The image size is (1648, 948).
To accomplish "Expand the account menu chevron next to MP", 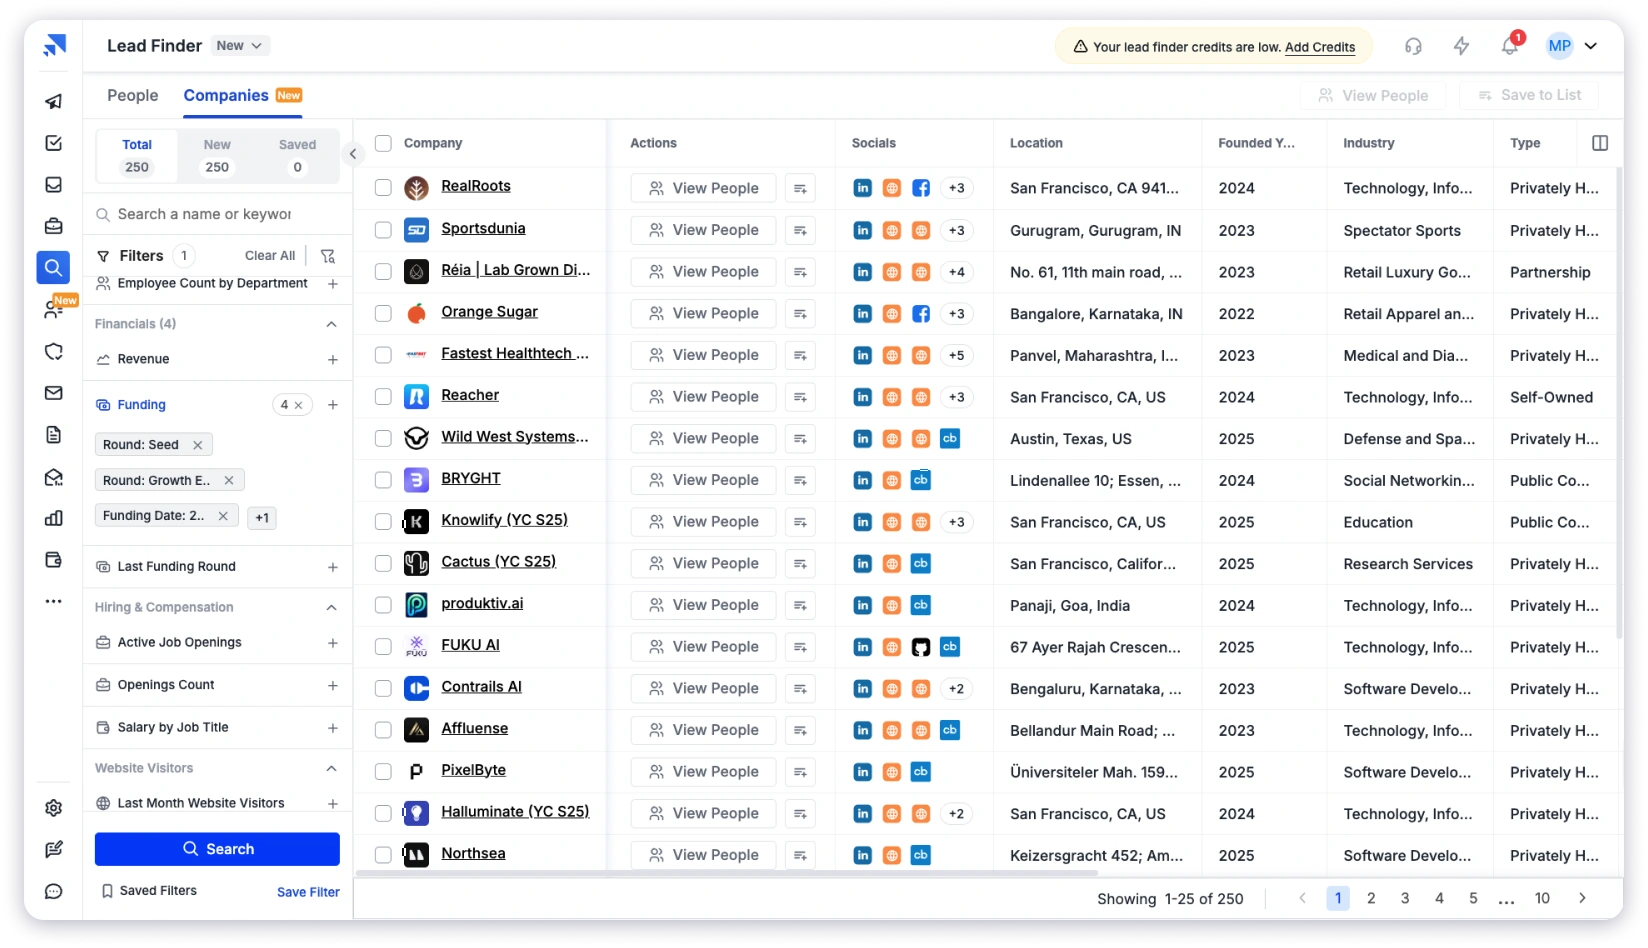I will click(x=1591, y=45).
